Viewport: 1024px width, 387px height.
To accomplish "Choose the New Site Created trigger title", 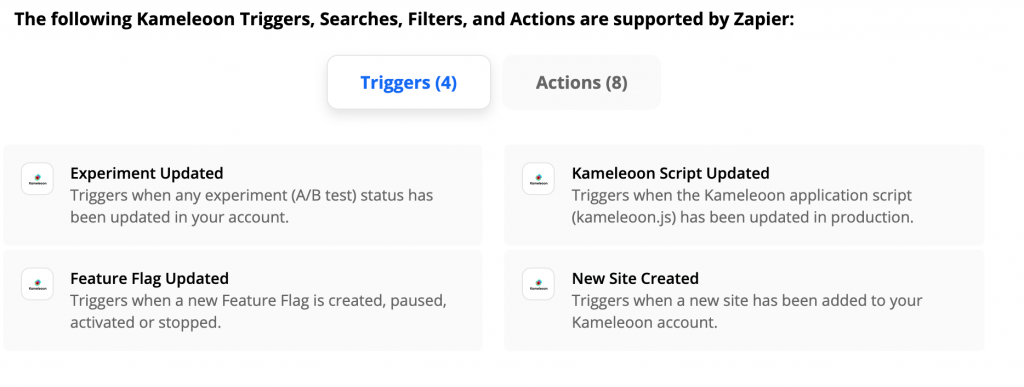I will tap(635, 279).
